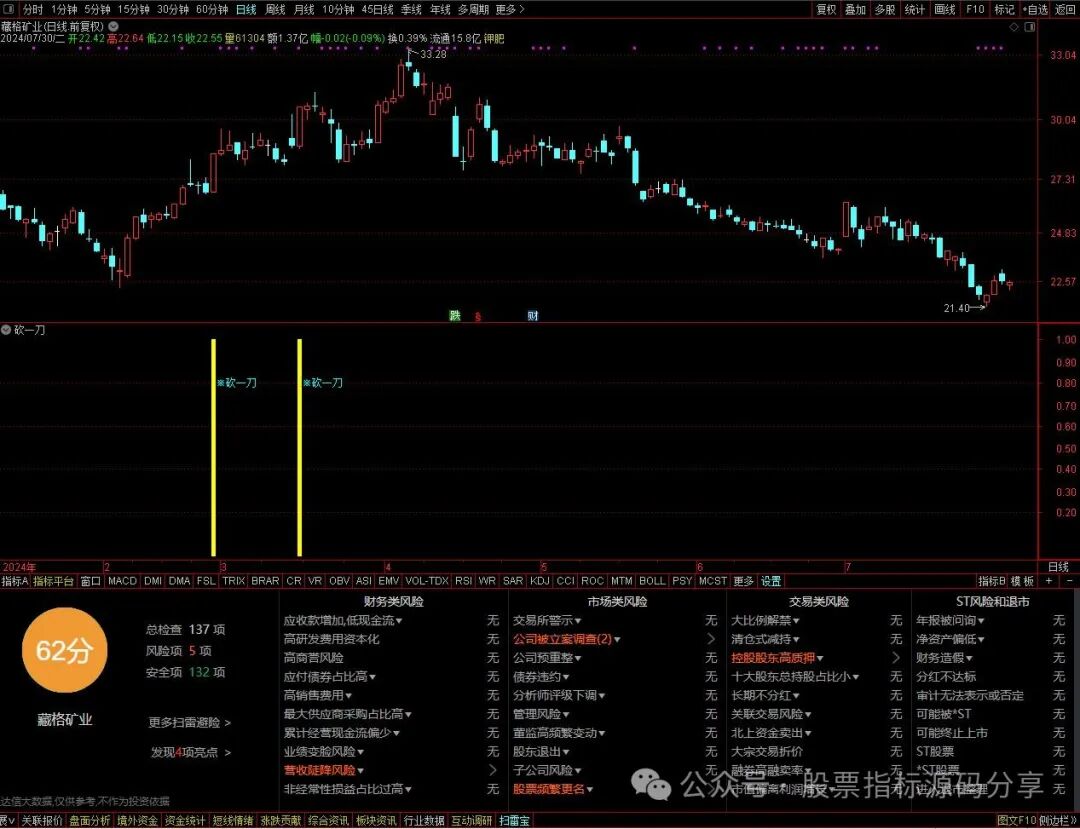Open 图文F10 at bottom right
Screen dimensions: 1080x829
click(1016, 821)
